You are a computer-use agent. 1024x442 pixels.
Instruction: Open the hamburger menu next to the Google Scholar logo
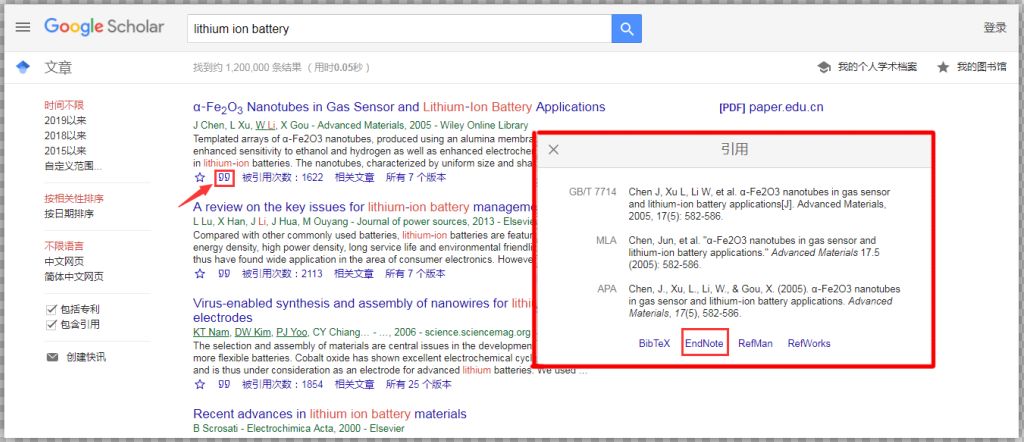click(x=23, y=27)
